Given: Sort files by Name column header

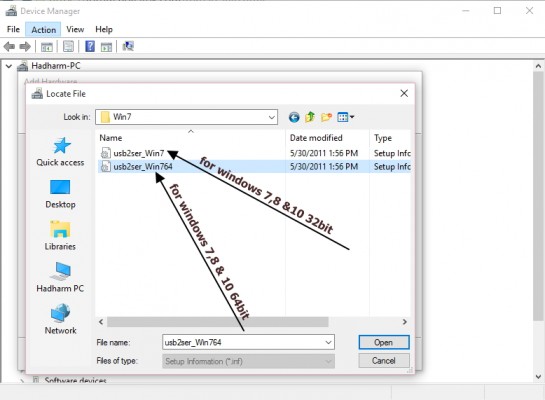Looking at the screenshot, I should [x=191, y=138].
